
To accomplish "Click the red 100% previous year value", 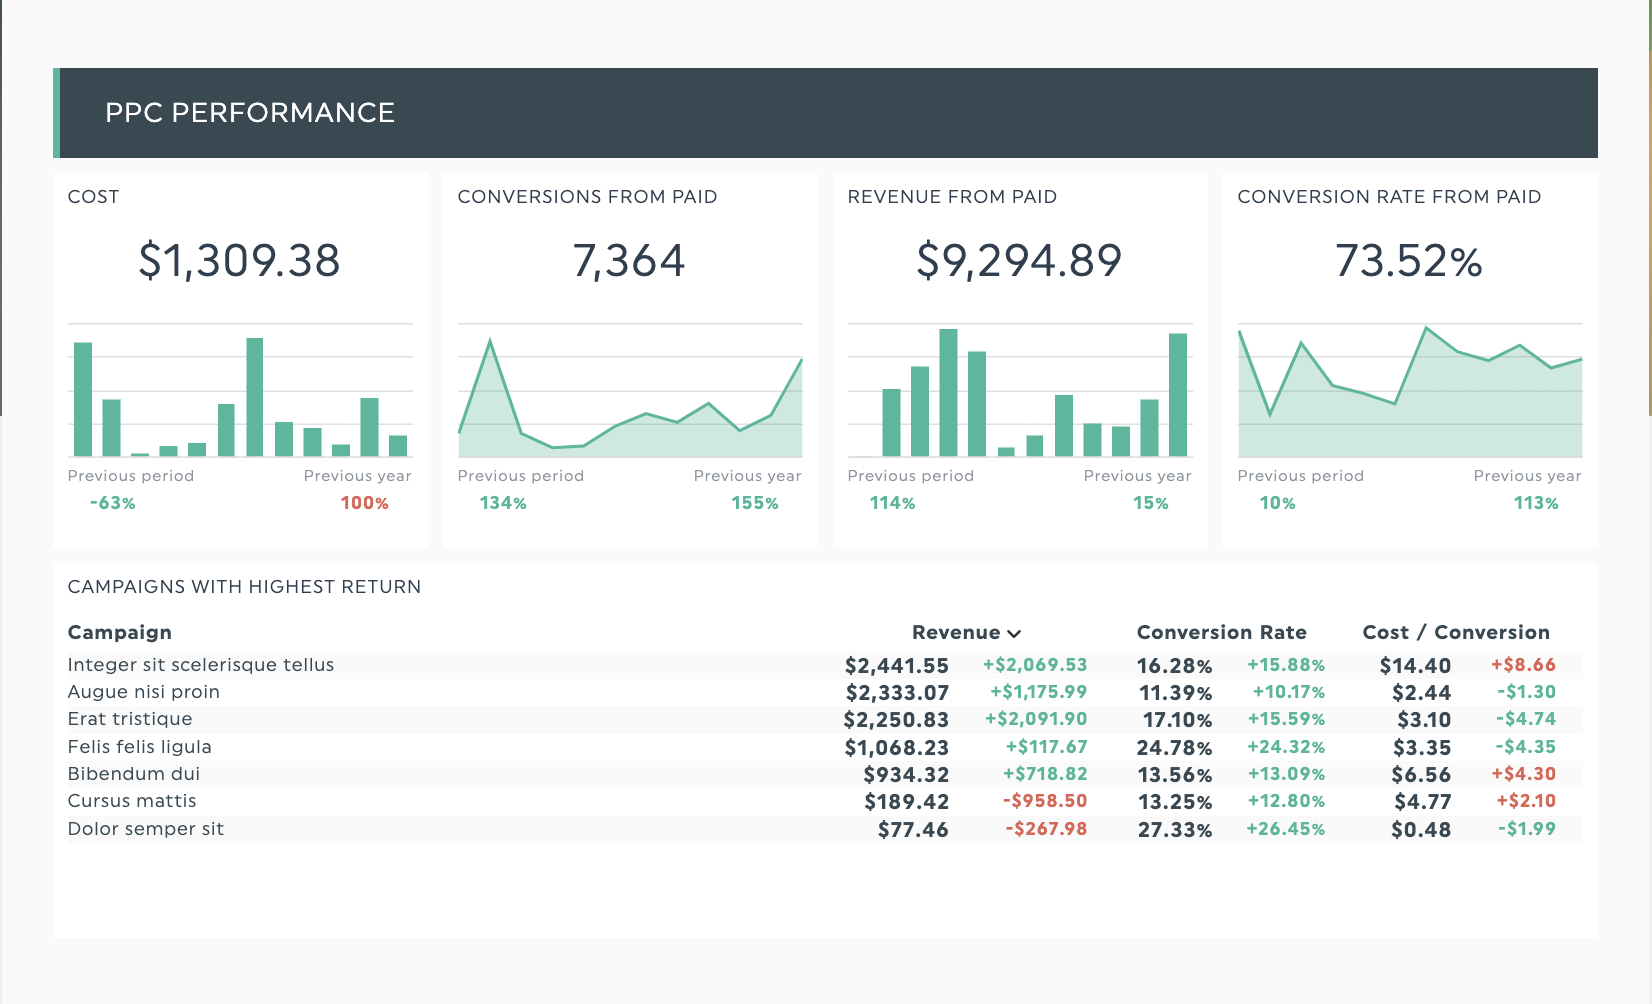I will click(x=364, y=503).
